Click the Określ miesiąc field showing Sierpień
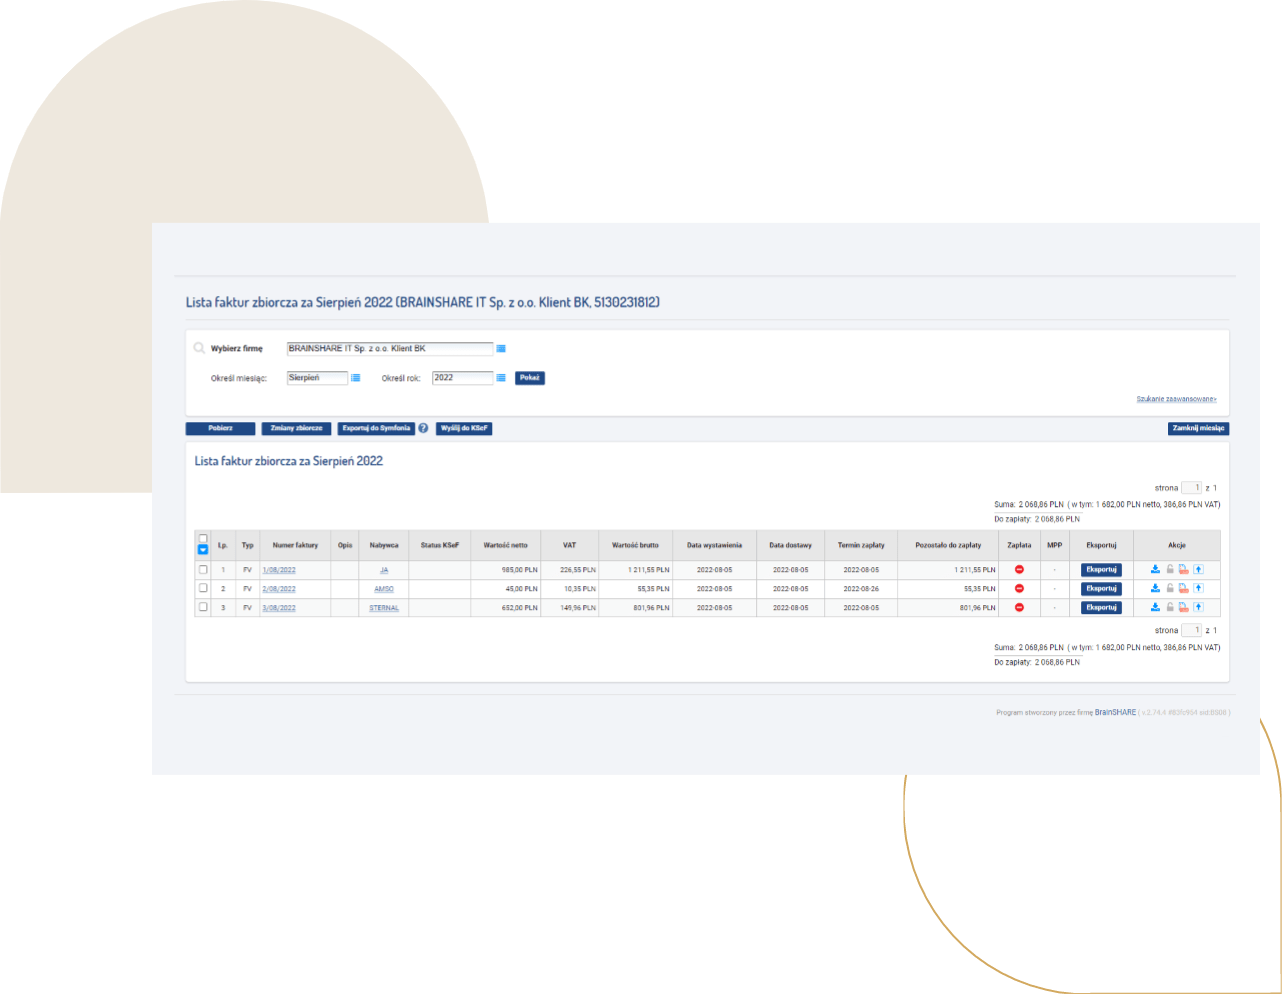Screen dimensions: 1282x994 (x=317, y=378)
